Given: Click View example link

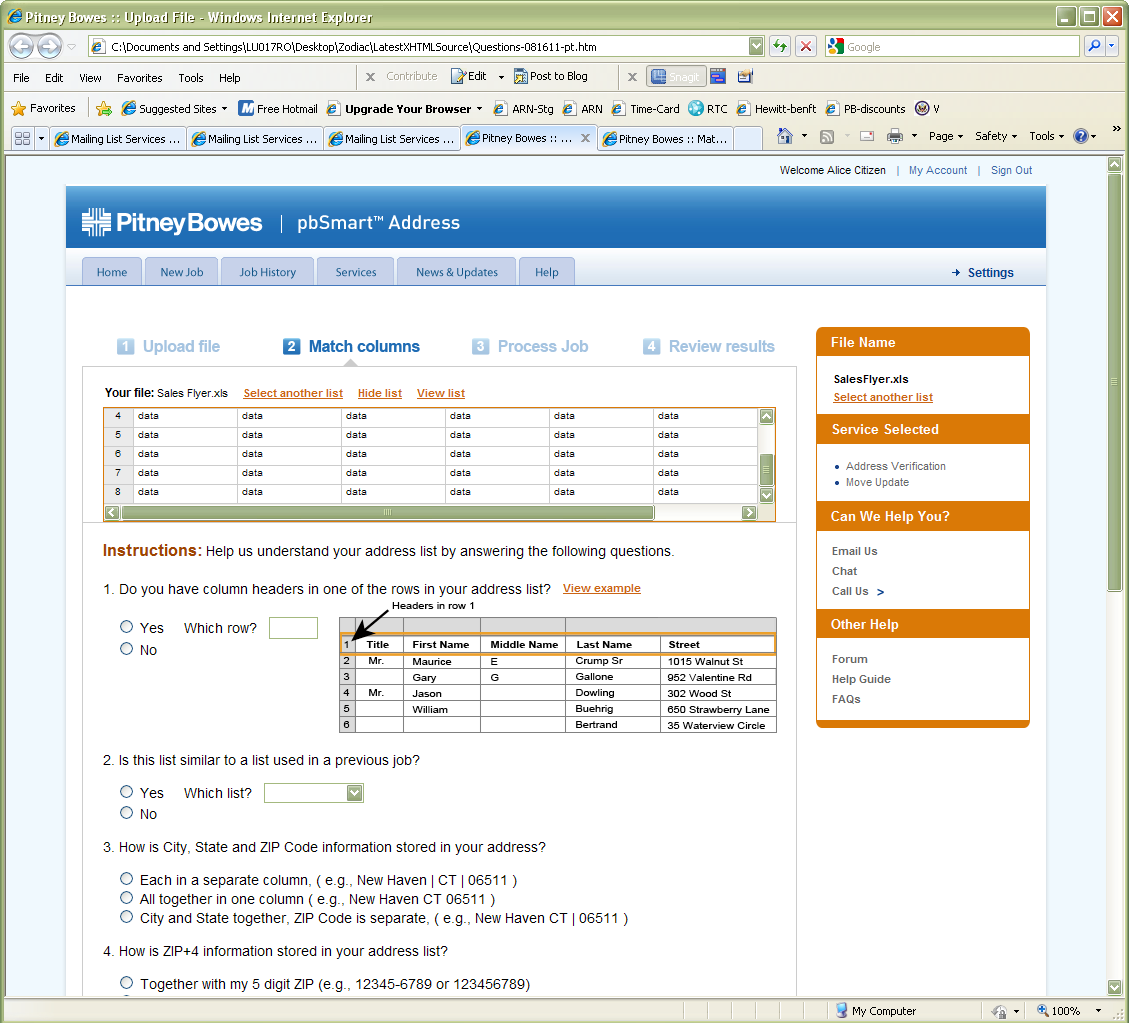Looking at the screenshot, I should 601,588.
